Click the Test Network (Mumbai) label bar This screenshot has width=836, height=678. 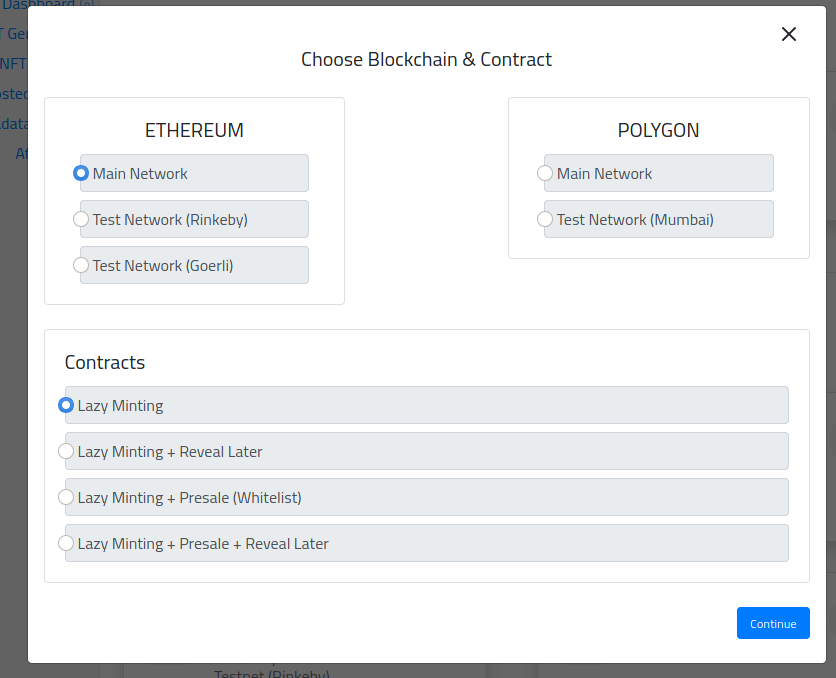(660, 219)
